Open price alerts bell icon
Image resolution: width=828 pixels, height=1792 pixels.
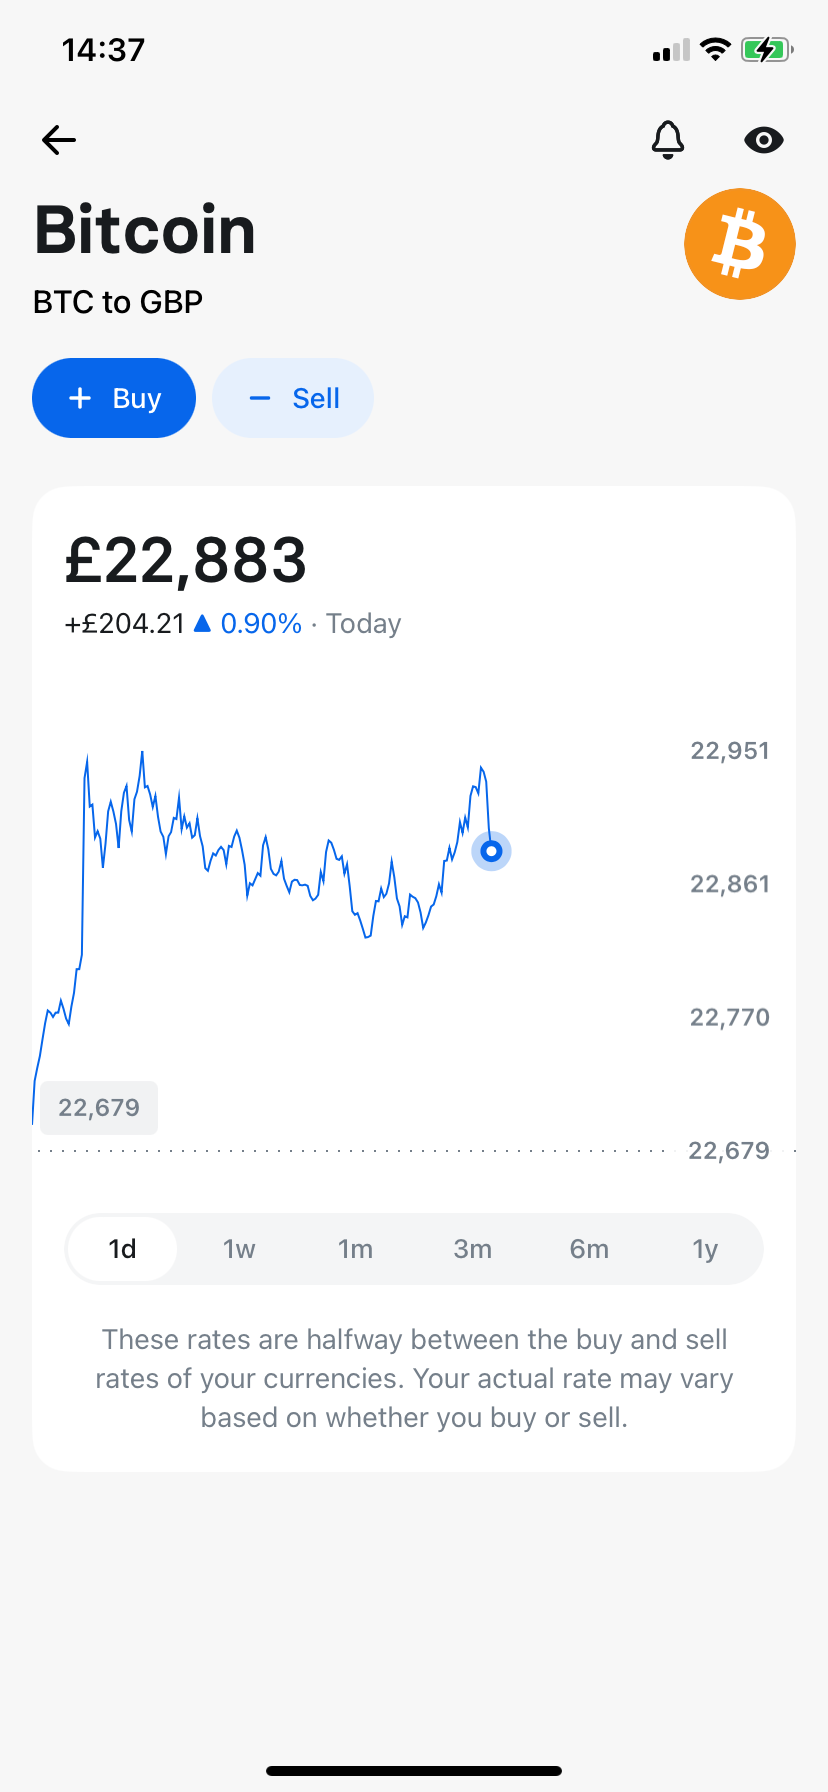[668, 140]
